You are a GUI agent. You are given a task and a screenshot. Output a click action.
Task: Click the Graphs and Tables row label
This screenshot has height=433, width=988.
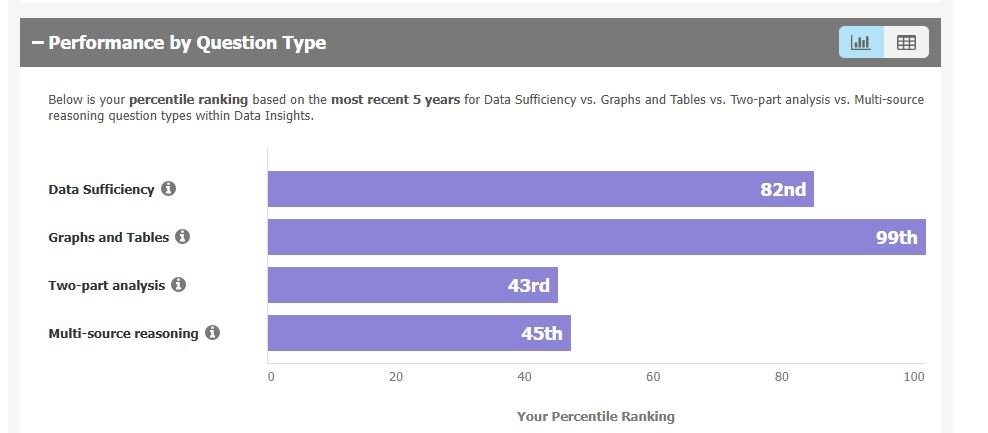coord(108,238)
